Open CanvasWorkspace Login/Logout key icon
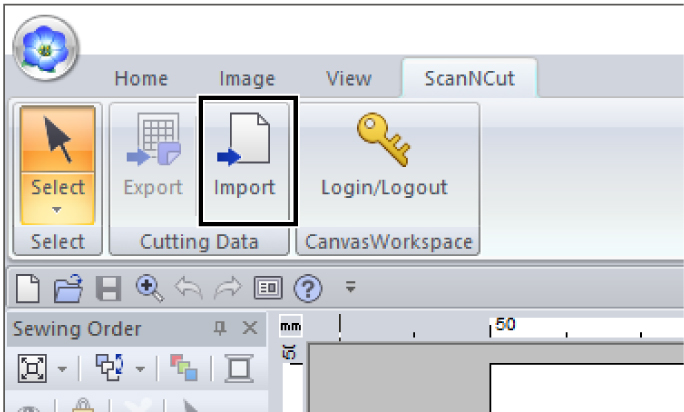The image size is (684, 412). tap(384, 140)
